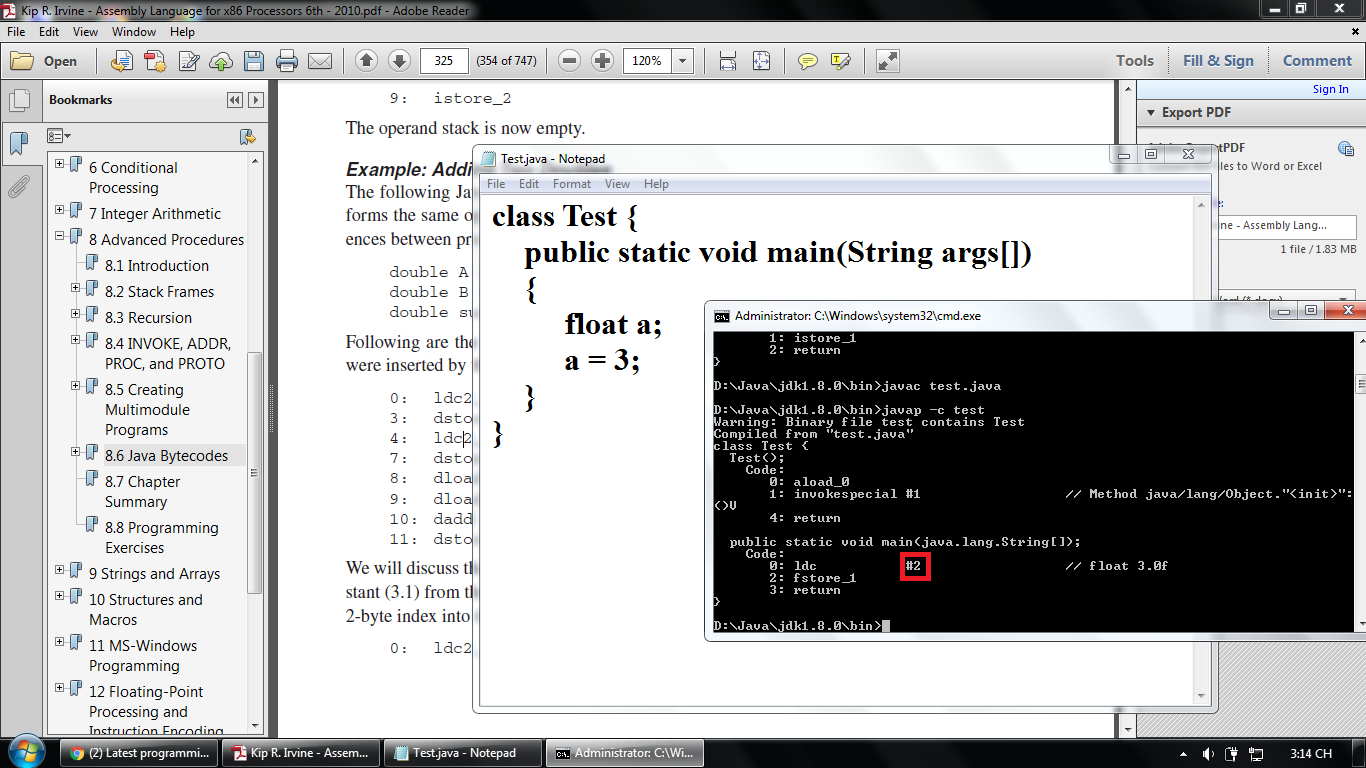Collapse the 8 Advanced Procedures bookmark

click(x=60, y=236)
